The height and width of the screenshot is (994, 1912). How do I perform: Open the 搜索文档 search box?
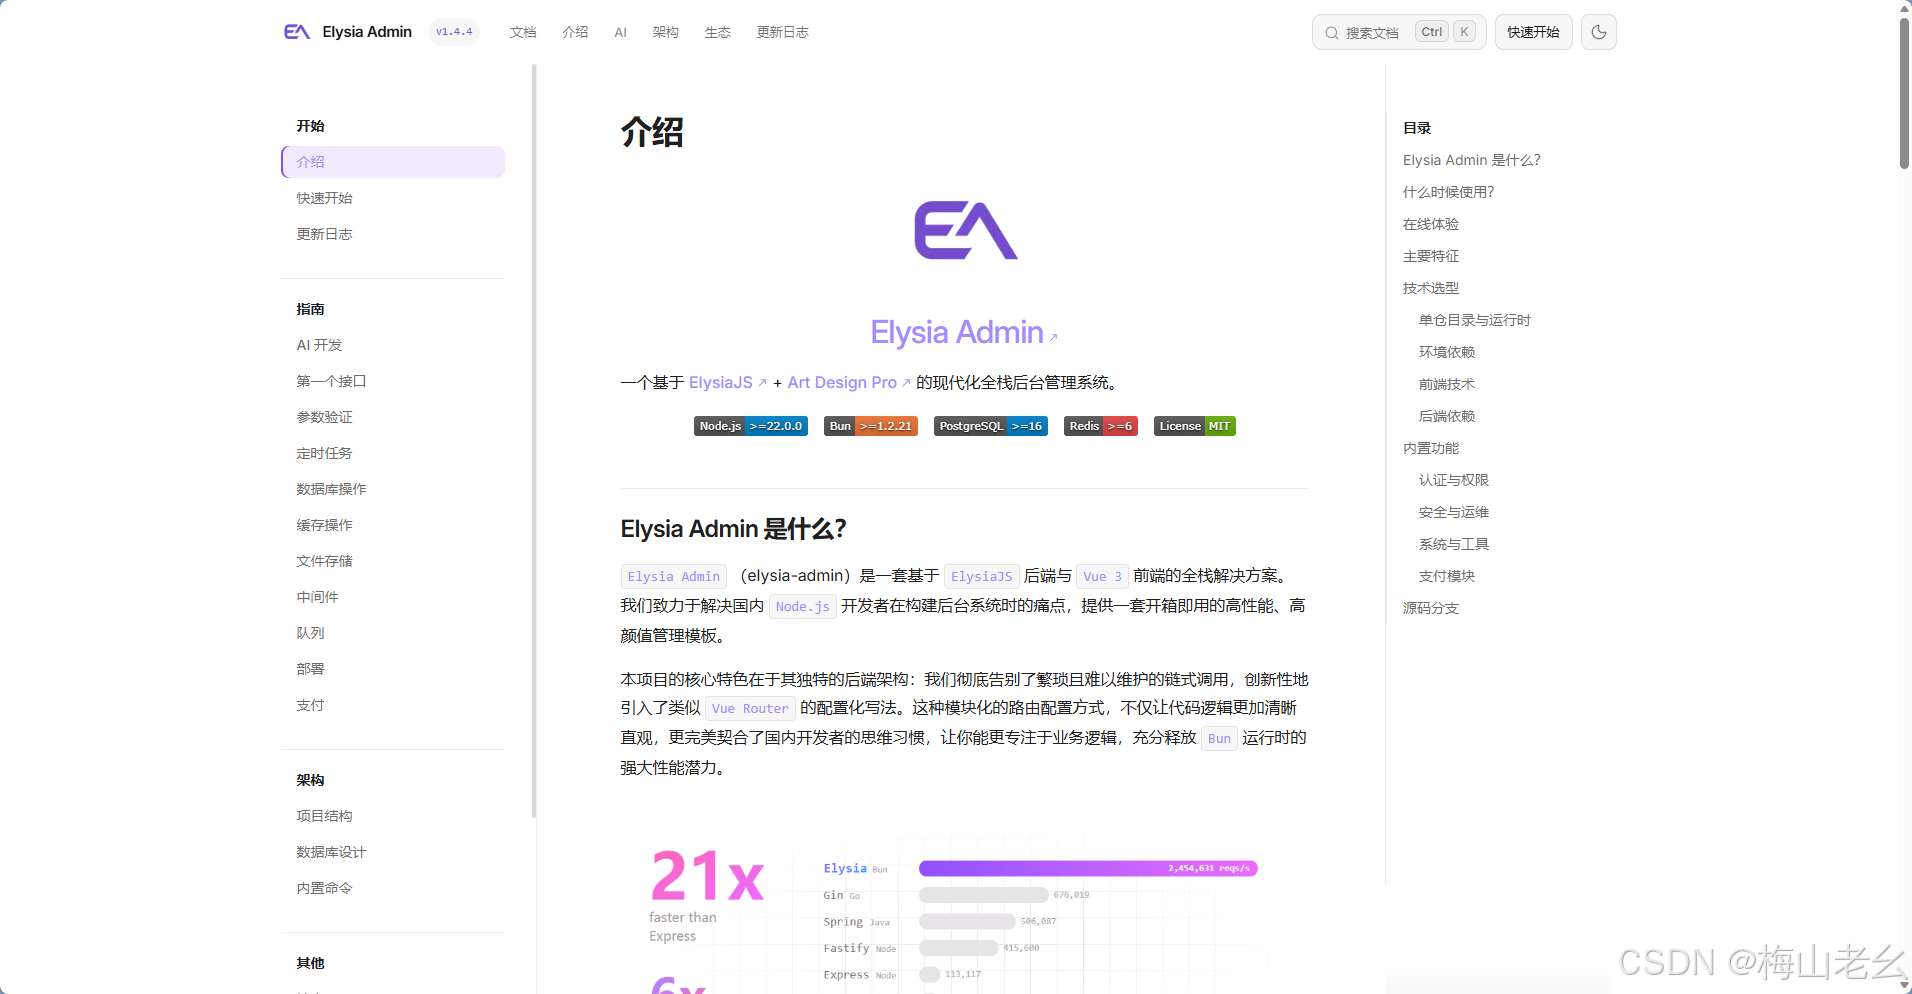click(x=1399, y=32)
